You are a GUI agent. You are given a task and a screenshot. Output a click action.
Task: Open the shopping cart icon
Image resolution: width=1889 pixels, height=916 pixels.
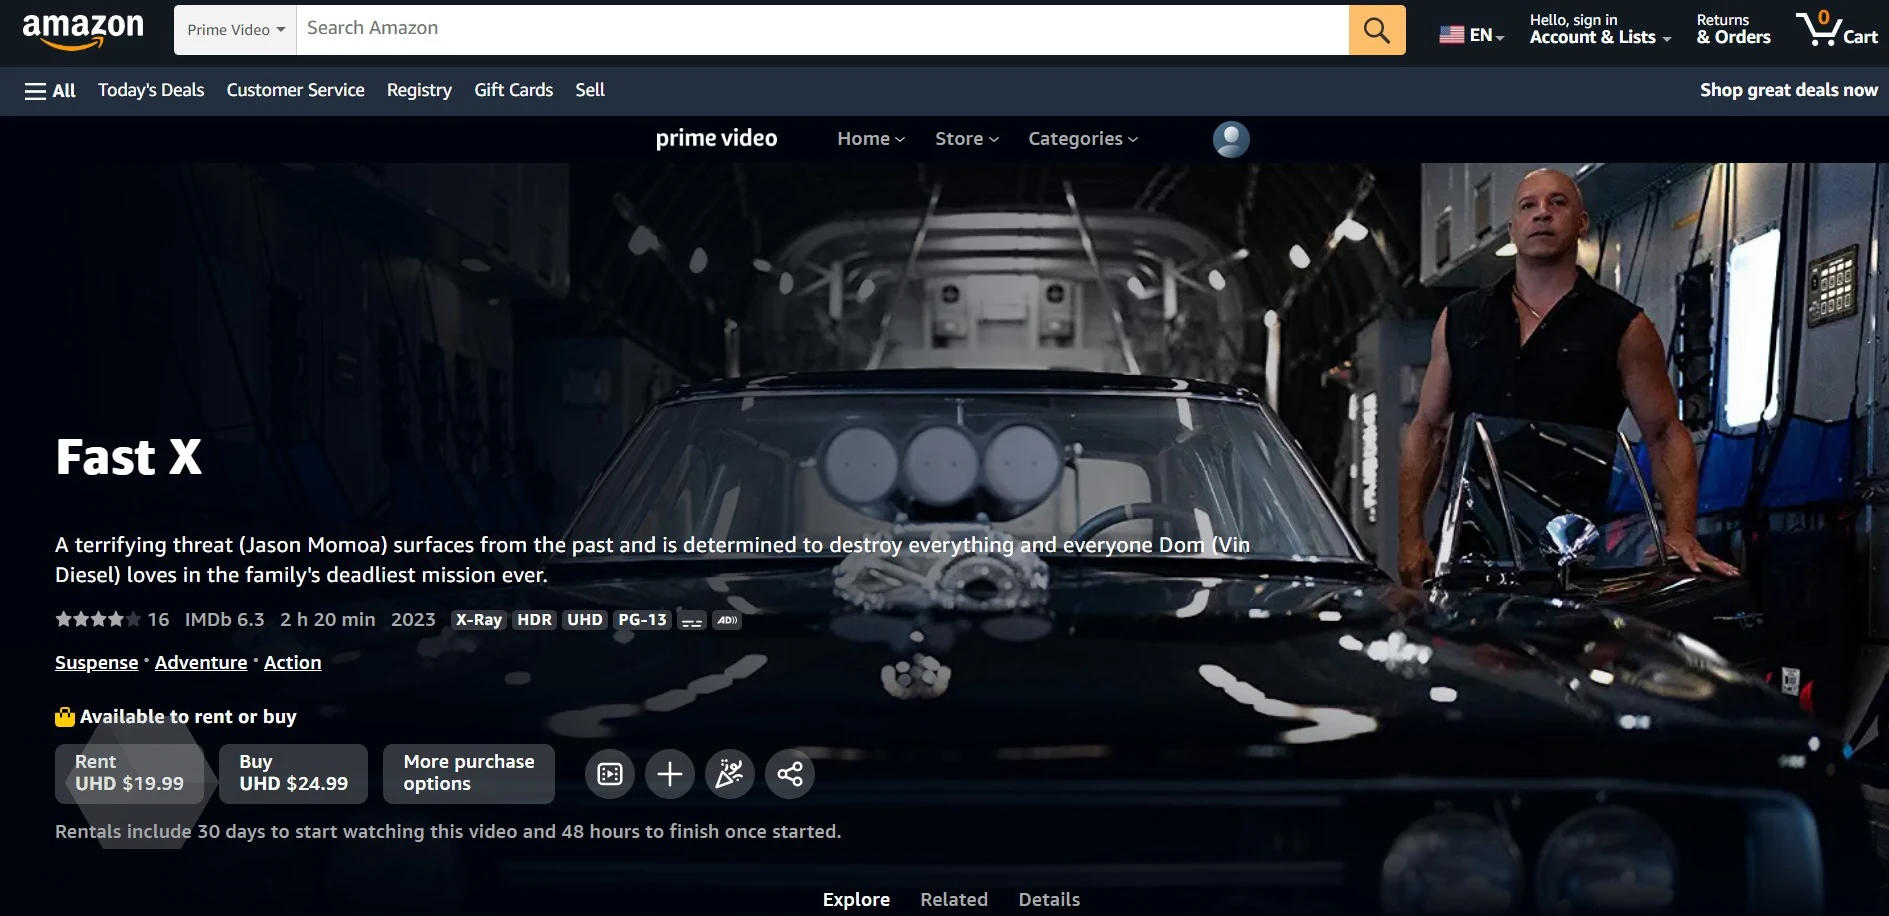(1836, 30)
